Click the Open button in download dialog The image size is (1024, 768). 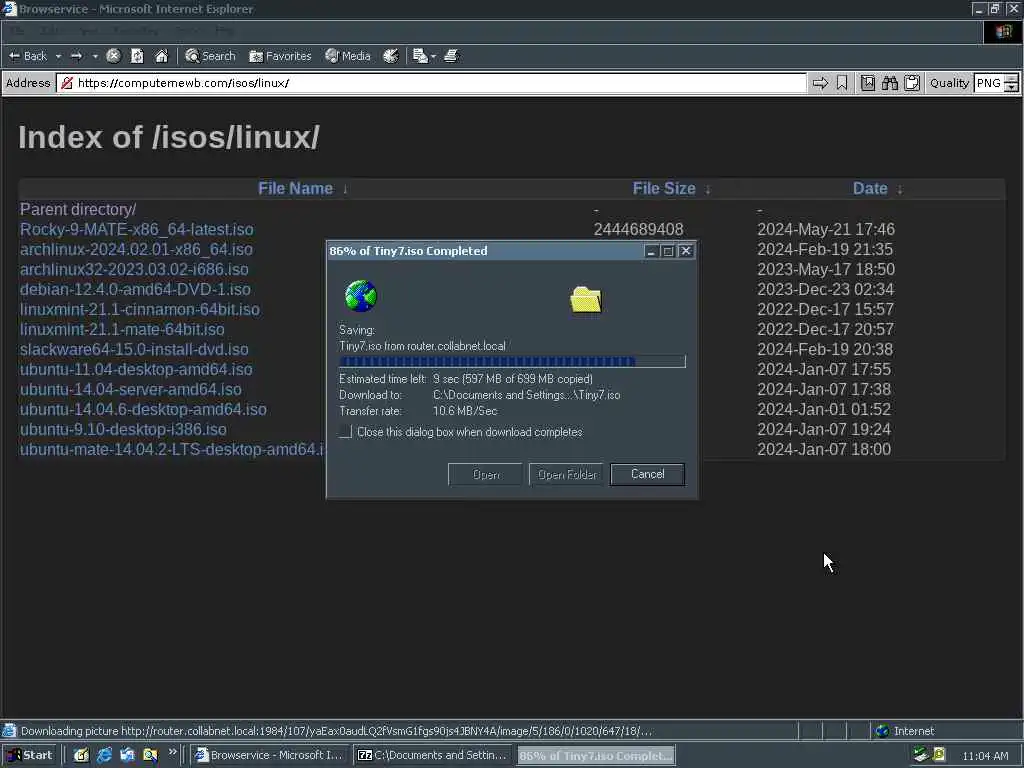[485, 474]
